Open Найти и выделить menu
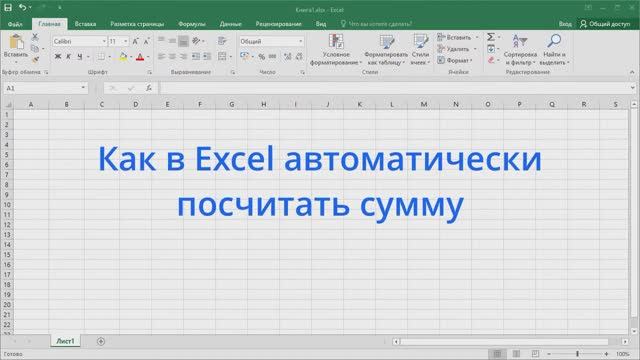 (x=554, y=49)
